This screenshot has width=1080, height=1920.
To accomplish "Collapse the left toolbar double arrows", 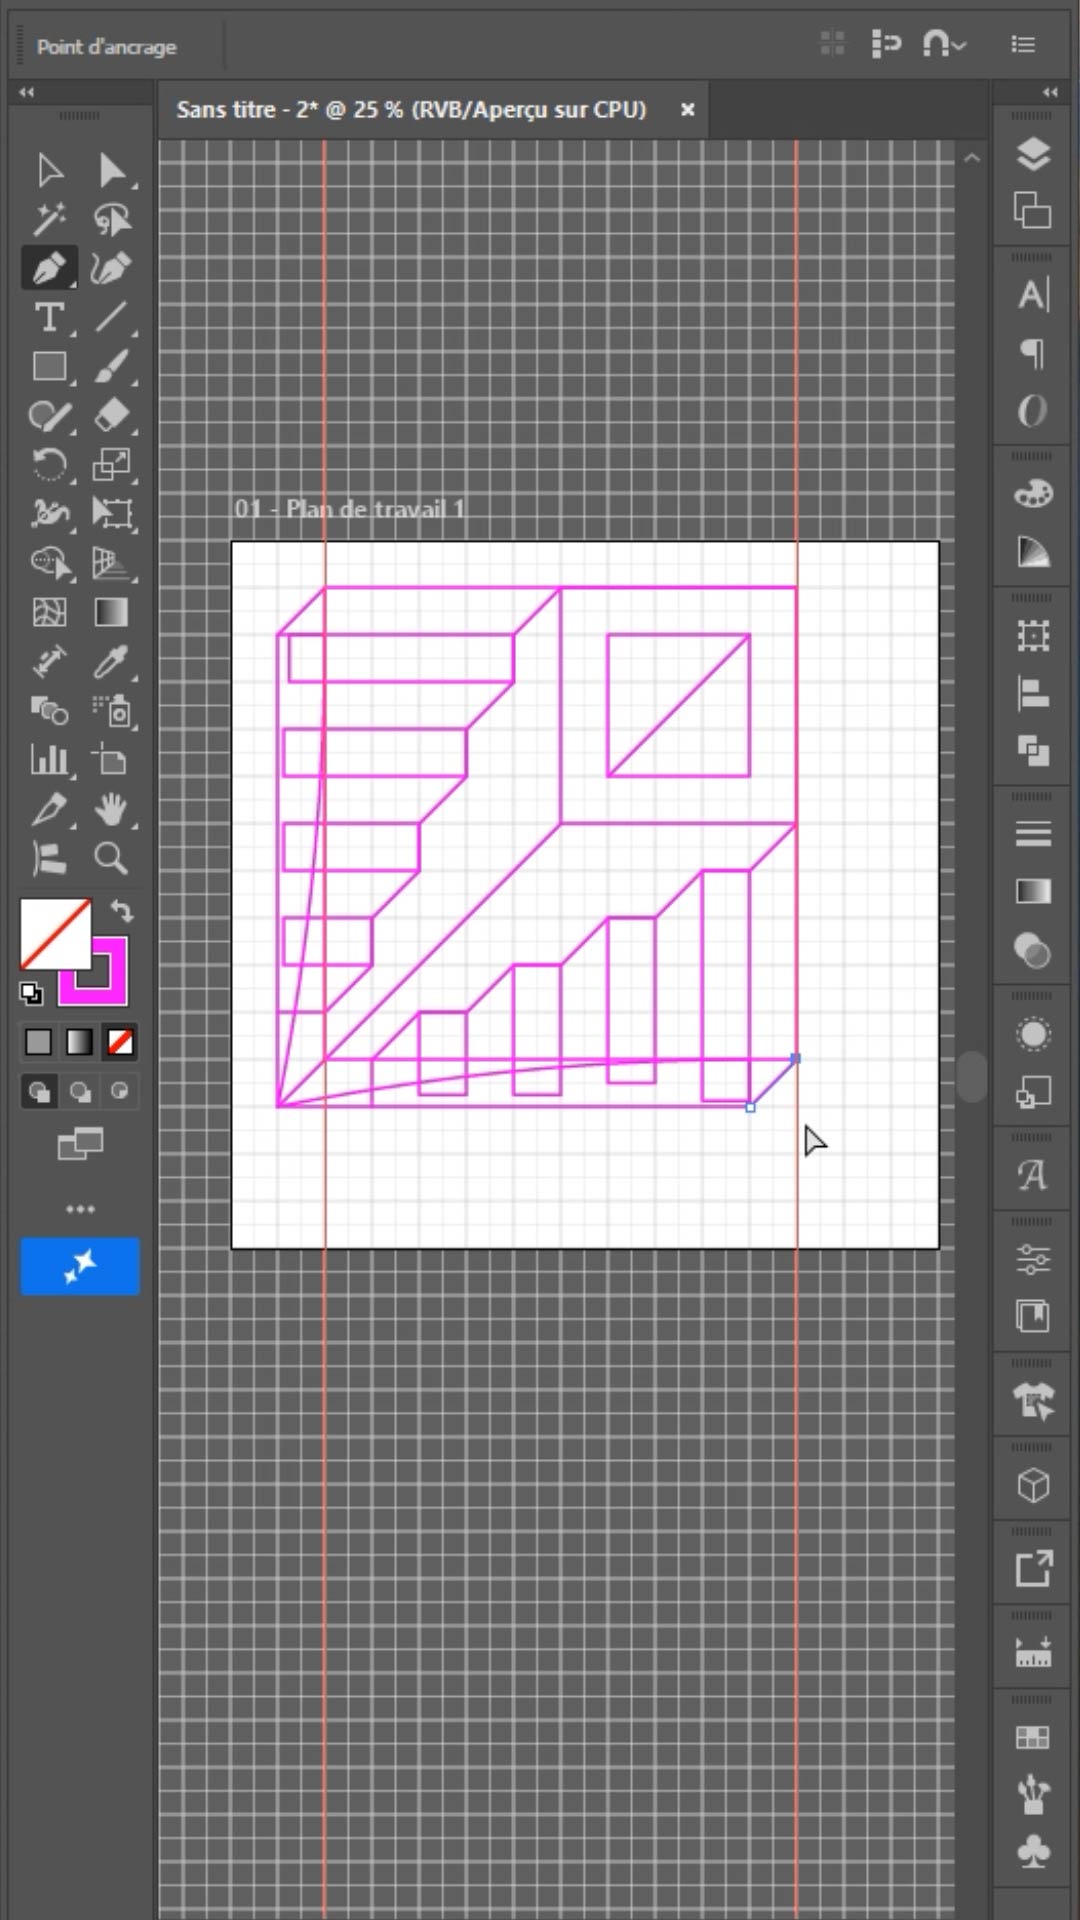I will [27, 92].
